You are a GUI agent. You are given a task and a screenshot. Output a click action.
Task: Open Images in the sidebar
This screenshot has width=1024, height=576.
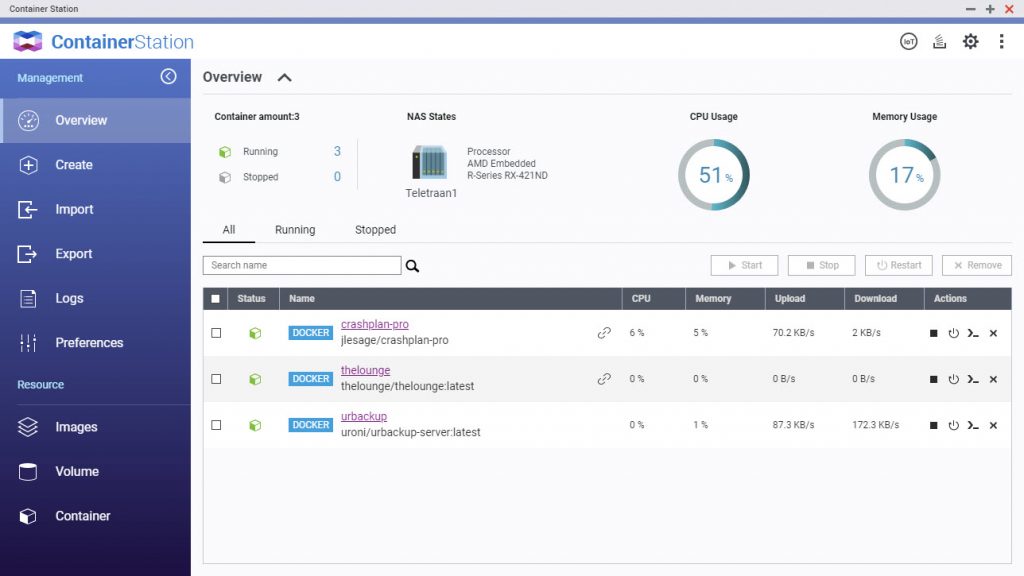click(x=95, y=426)
